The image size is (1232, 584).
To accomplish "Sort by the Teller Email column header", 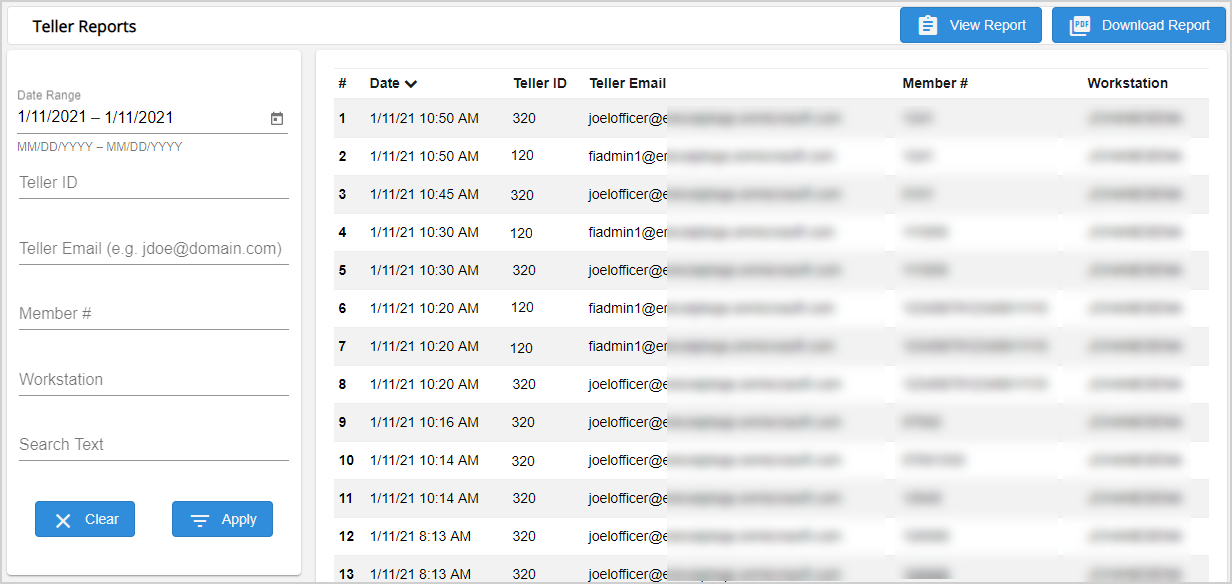I will click(x=627, y=84).
